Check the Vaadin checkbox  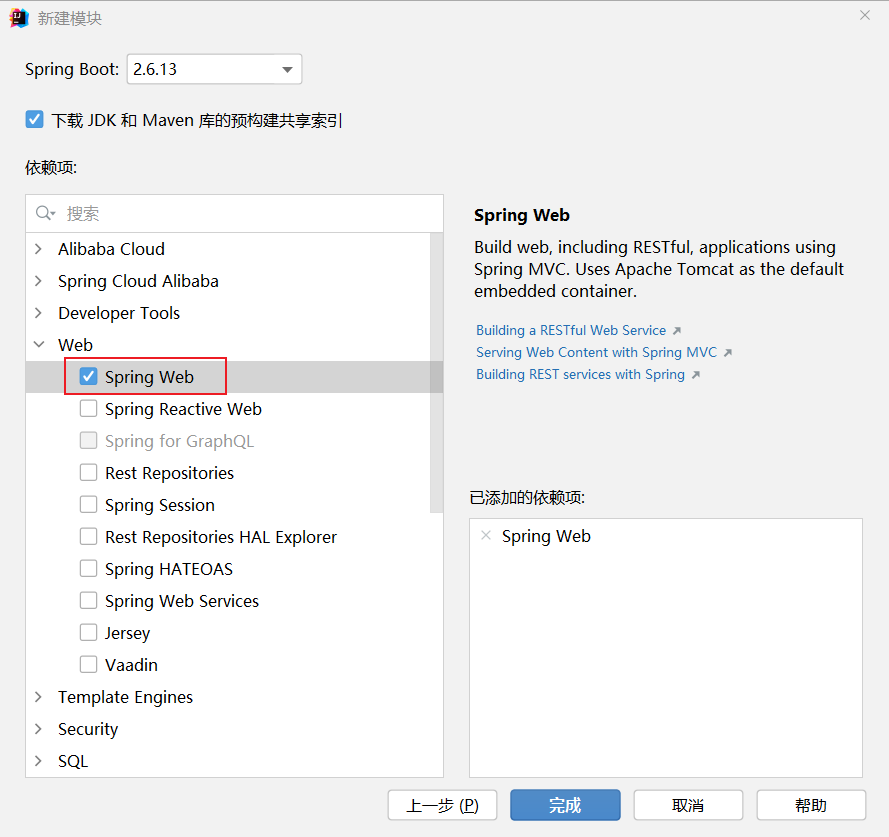pyautogui.click(x=88, y=665)
